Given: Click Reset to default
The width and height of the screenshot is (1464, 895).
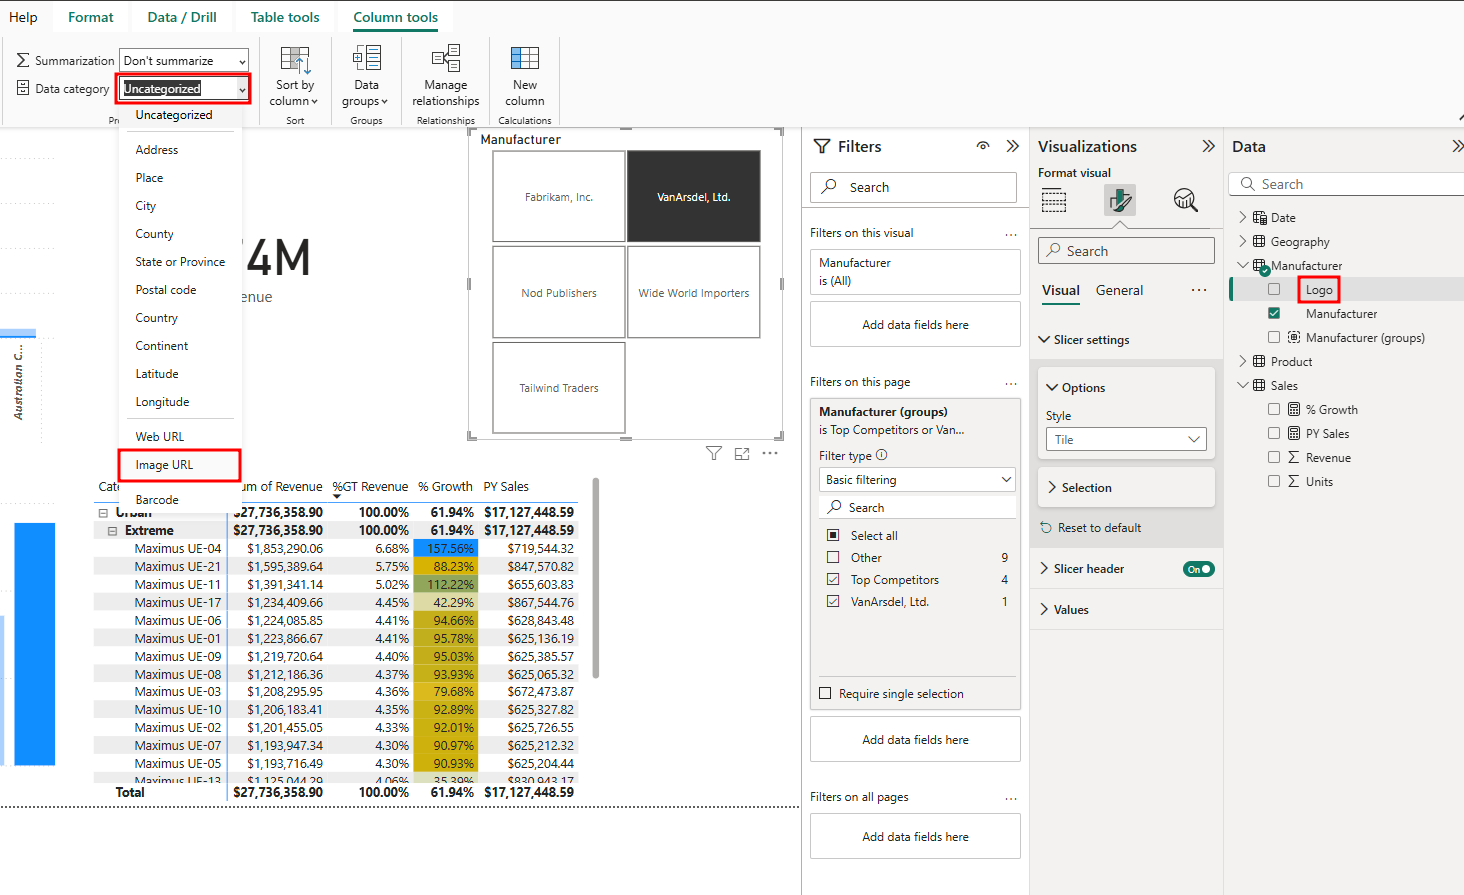Looking at the screenshot, I should [x=1091, y=528].
